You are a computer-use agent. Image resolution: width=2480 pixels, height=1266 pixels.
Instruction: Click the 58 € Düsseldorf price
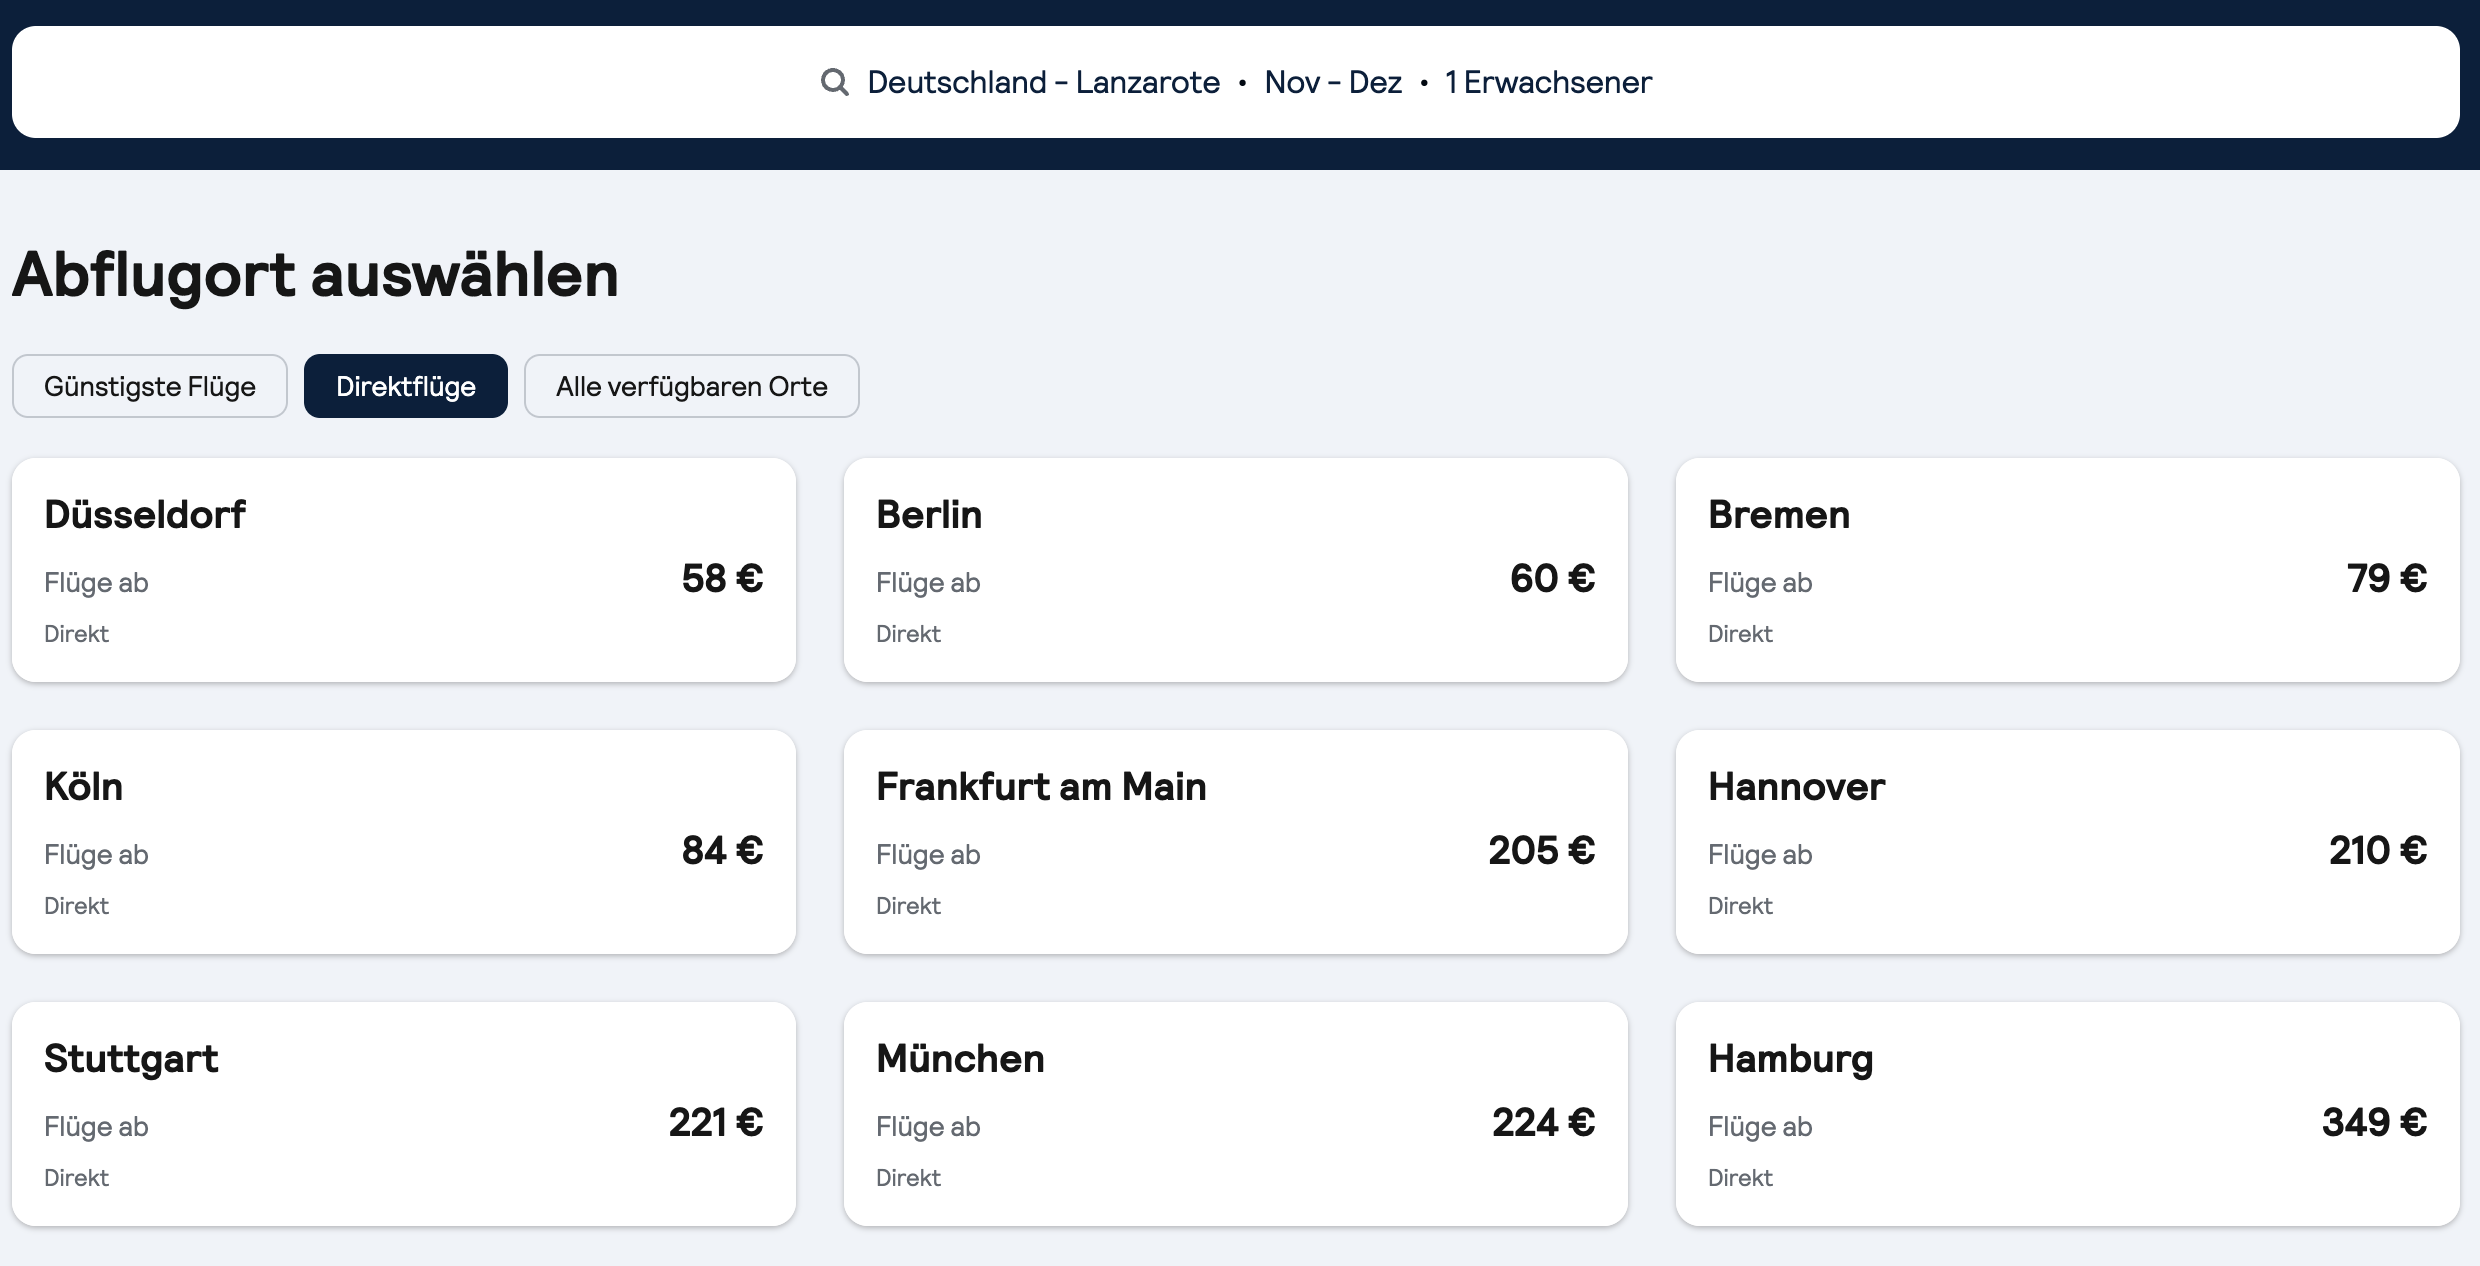pyautogui.click(x=722, y=578)
